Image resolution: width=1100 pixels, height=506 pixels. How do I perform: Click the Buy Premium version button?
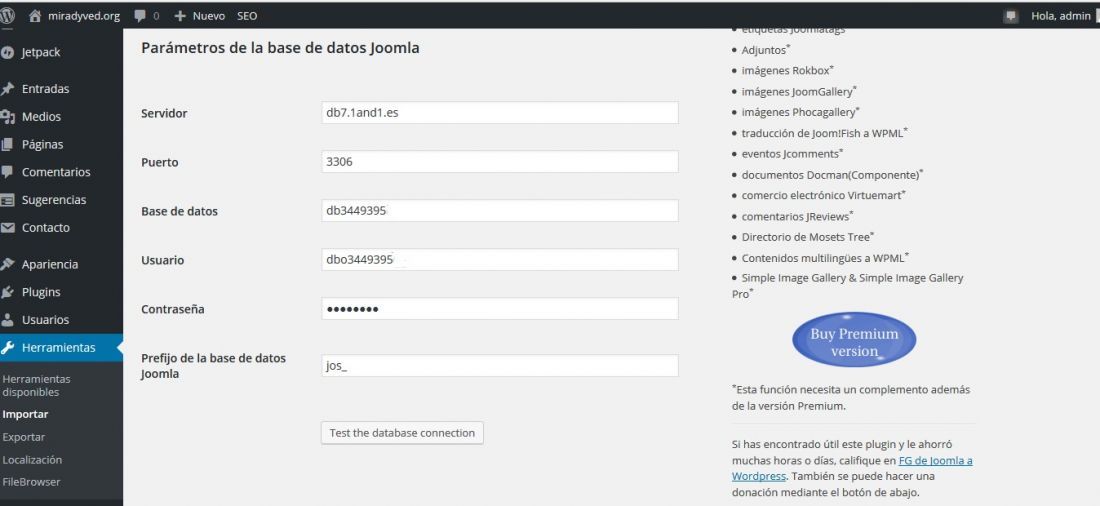(854, 340)
